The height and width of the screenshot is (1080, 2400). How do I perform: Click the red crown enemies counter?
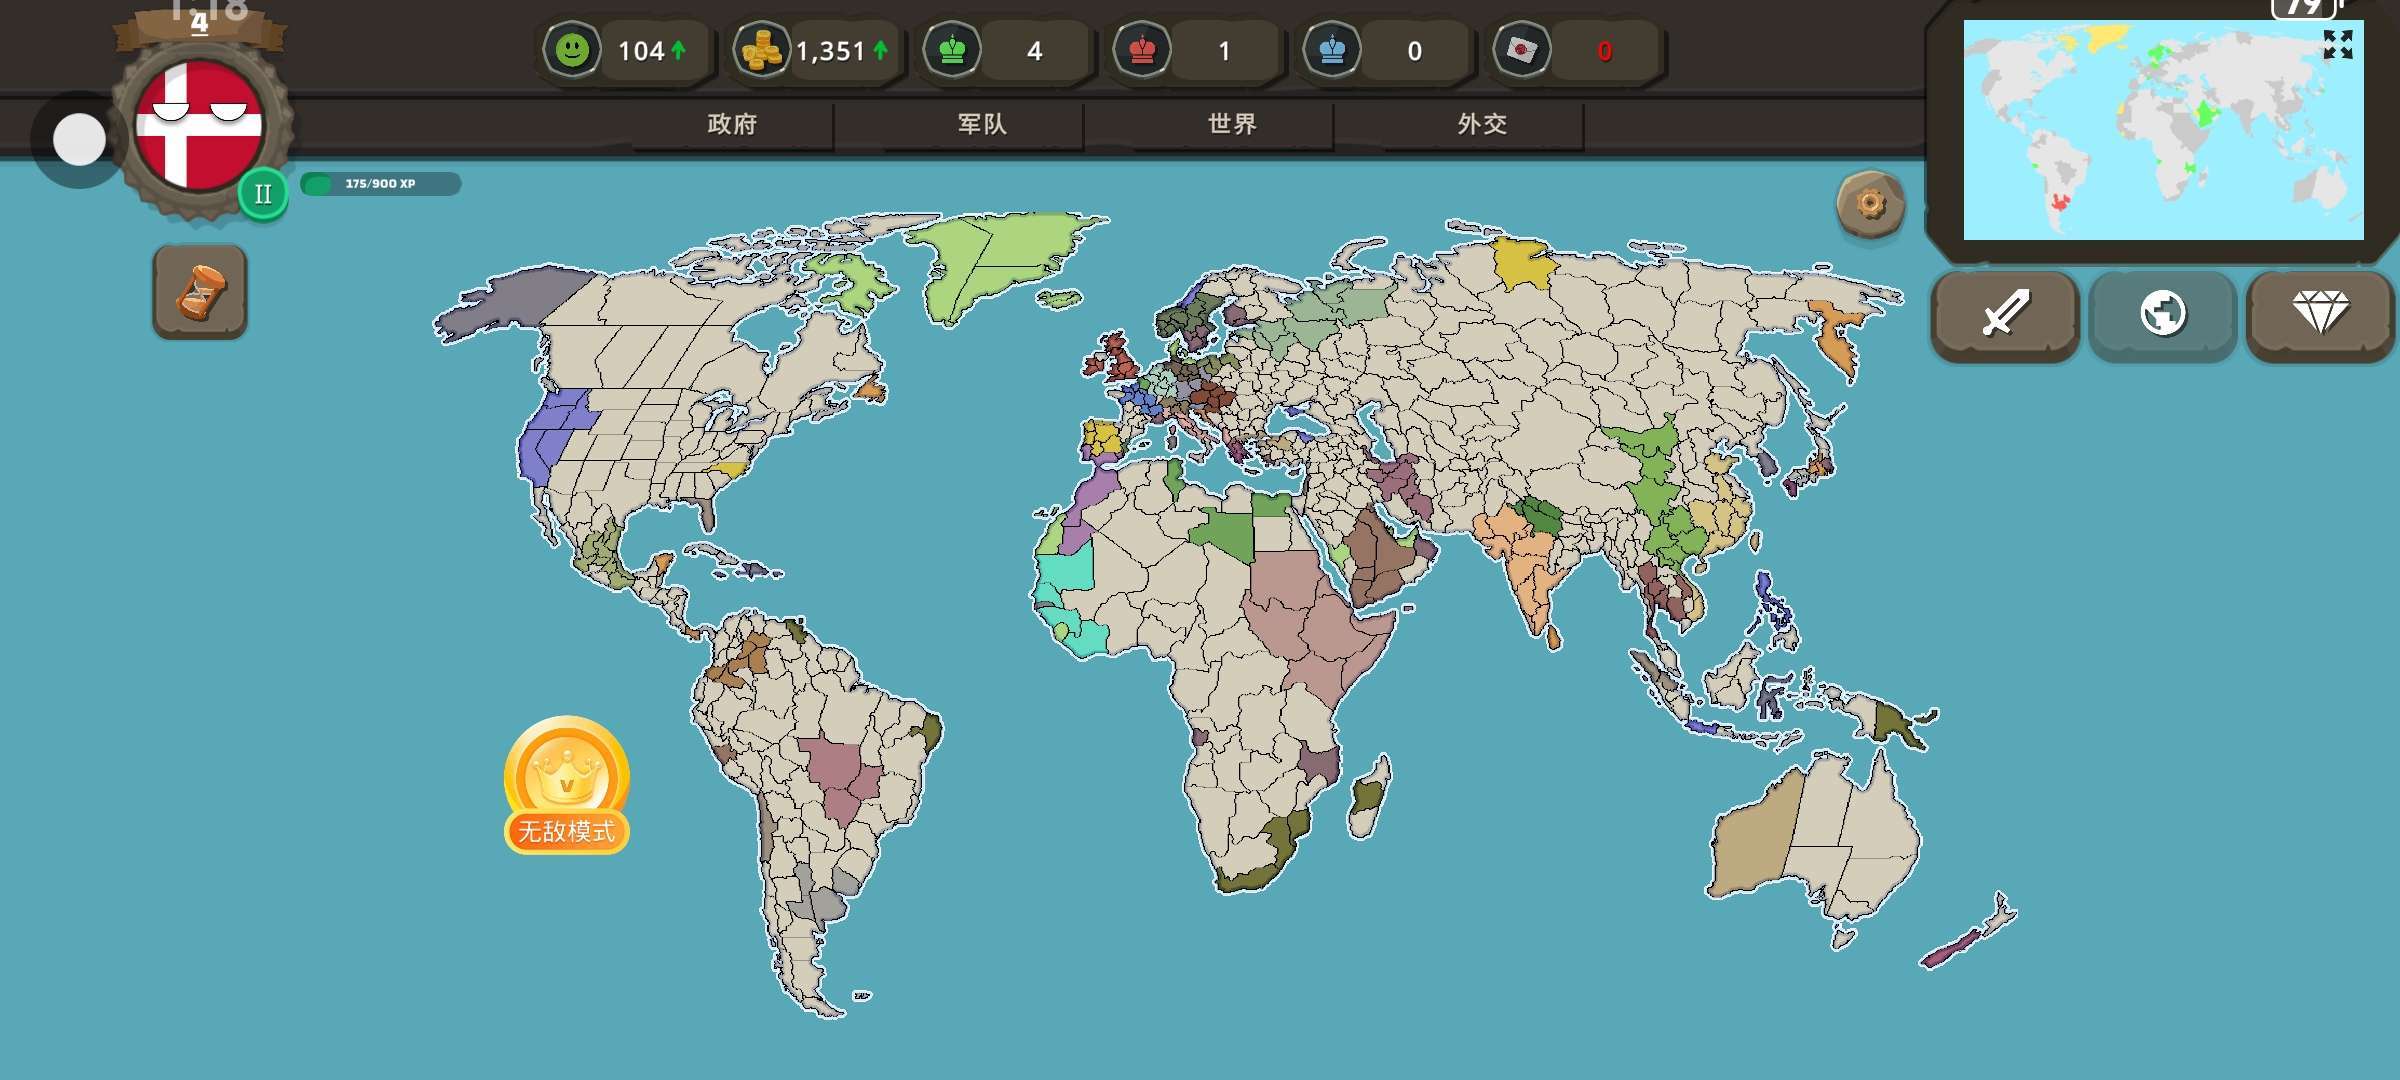click(1142, 50)
